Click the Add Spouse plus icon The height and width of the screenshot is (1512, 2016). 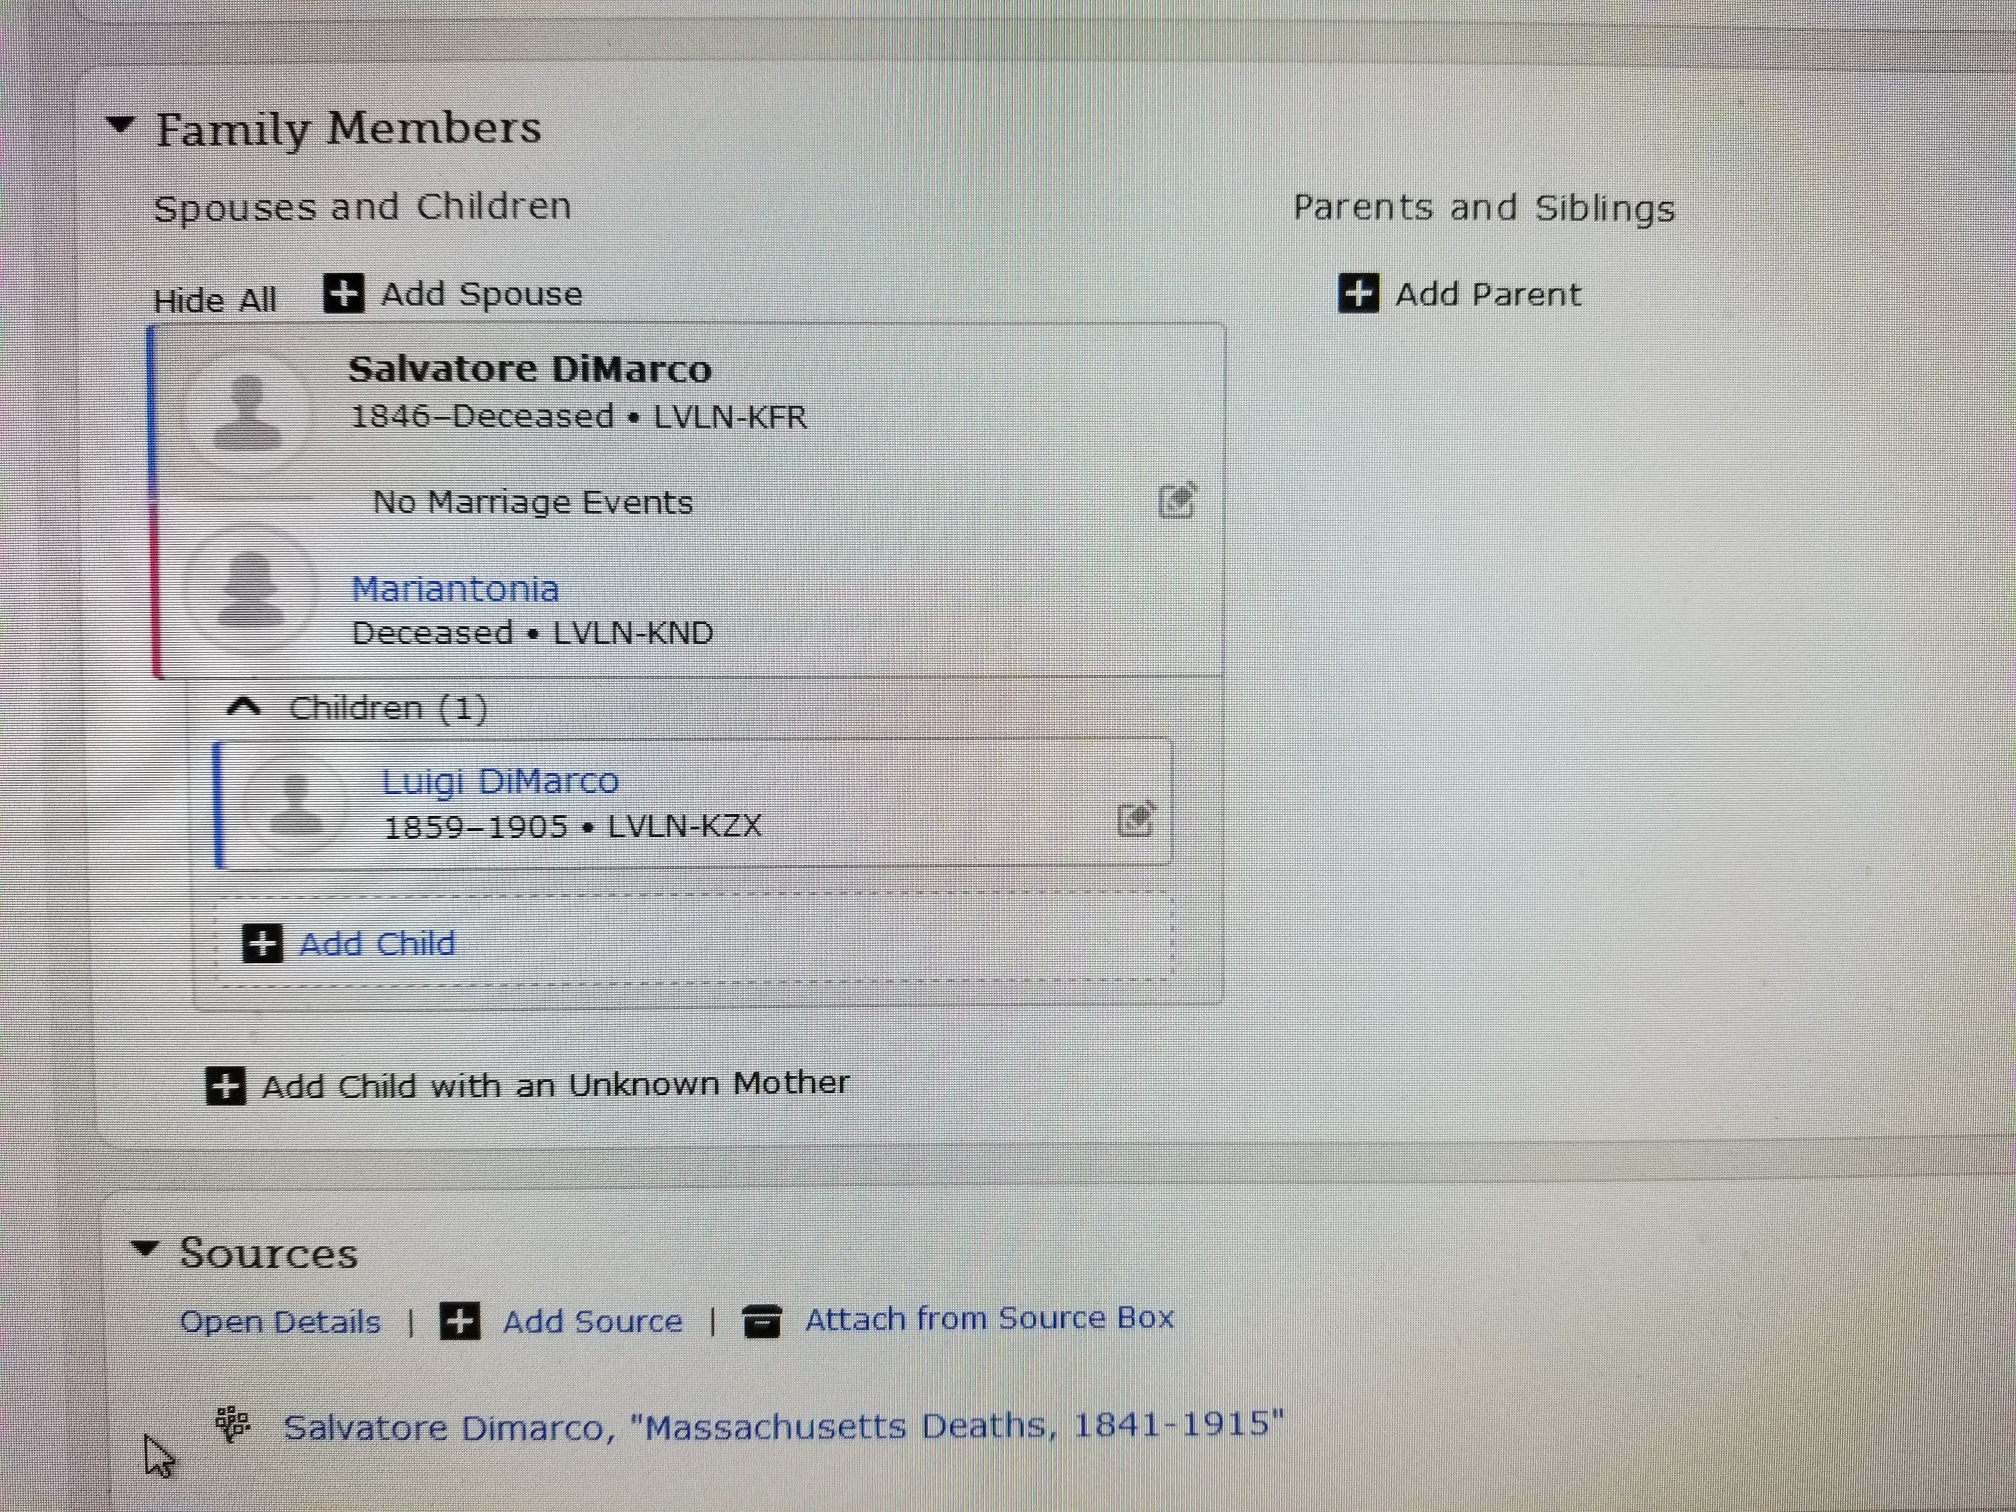[x=343, y=294]
